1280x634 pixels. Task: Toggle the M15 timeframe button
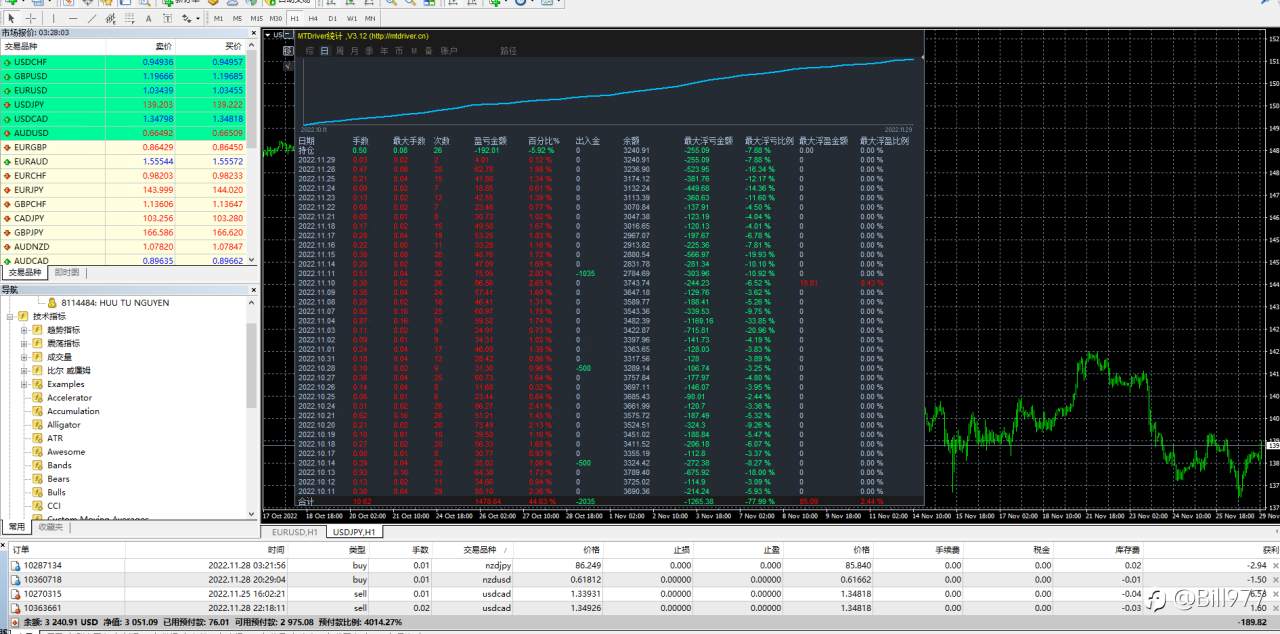point(257,19)
